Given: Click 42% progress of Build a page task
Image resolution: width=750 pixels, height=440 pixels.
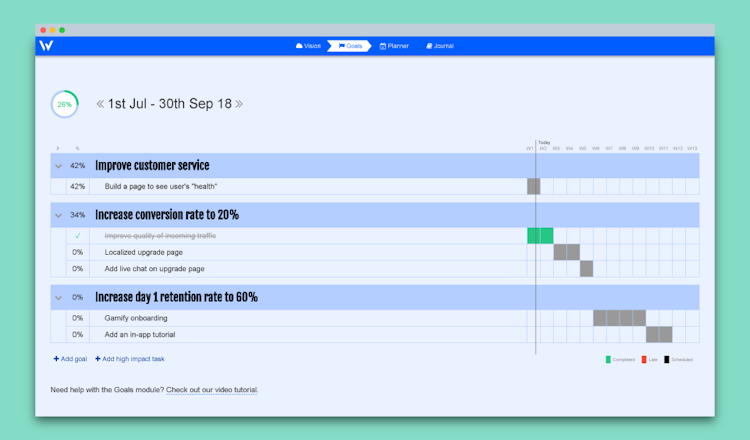Looking at the screenshot, I should pos(77,187).
